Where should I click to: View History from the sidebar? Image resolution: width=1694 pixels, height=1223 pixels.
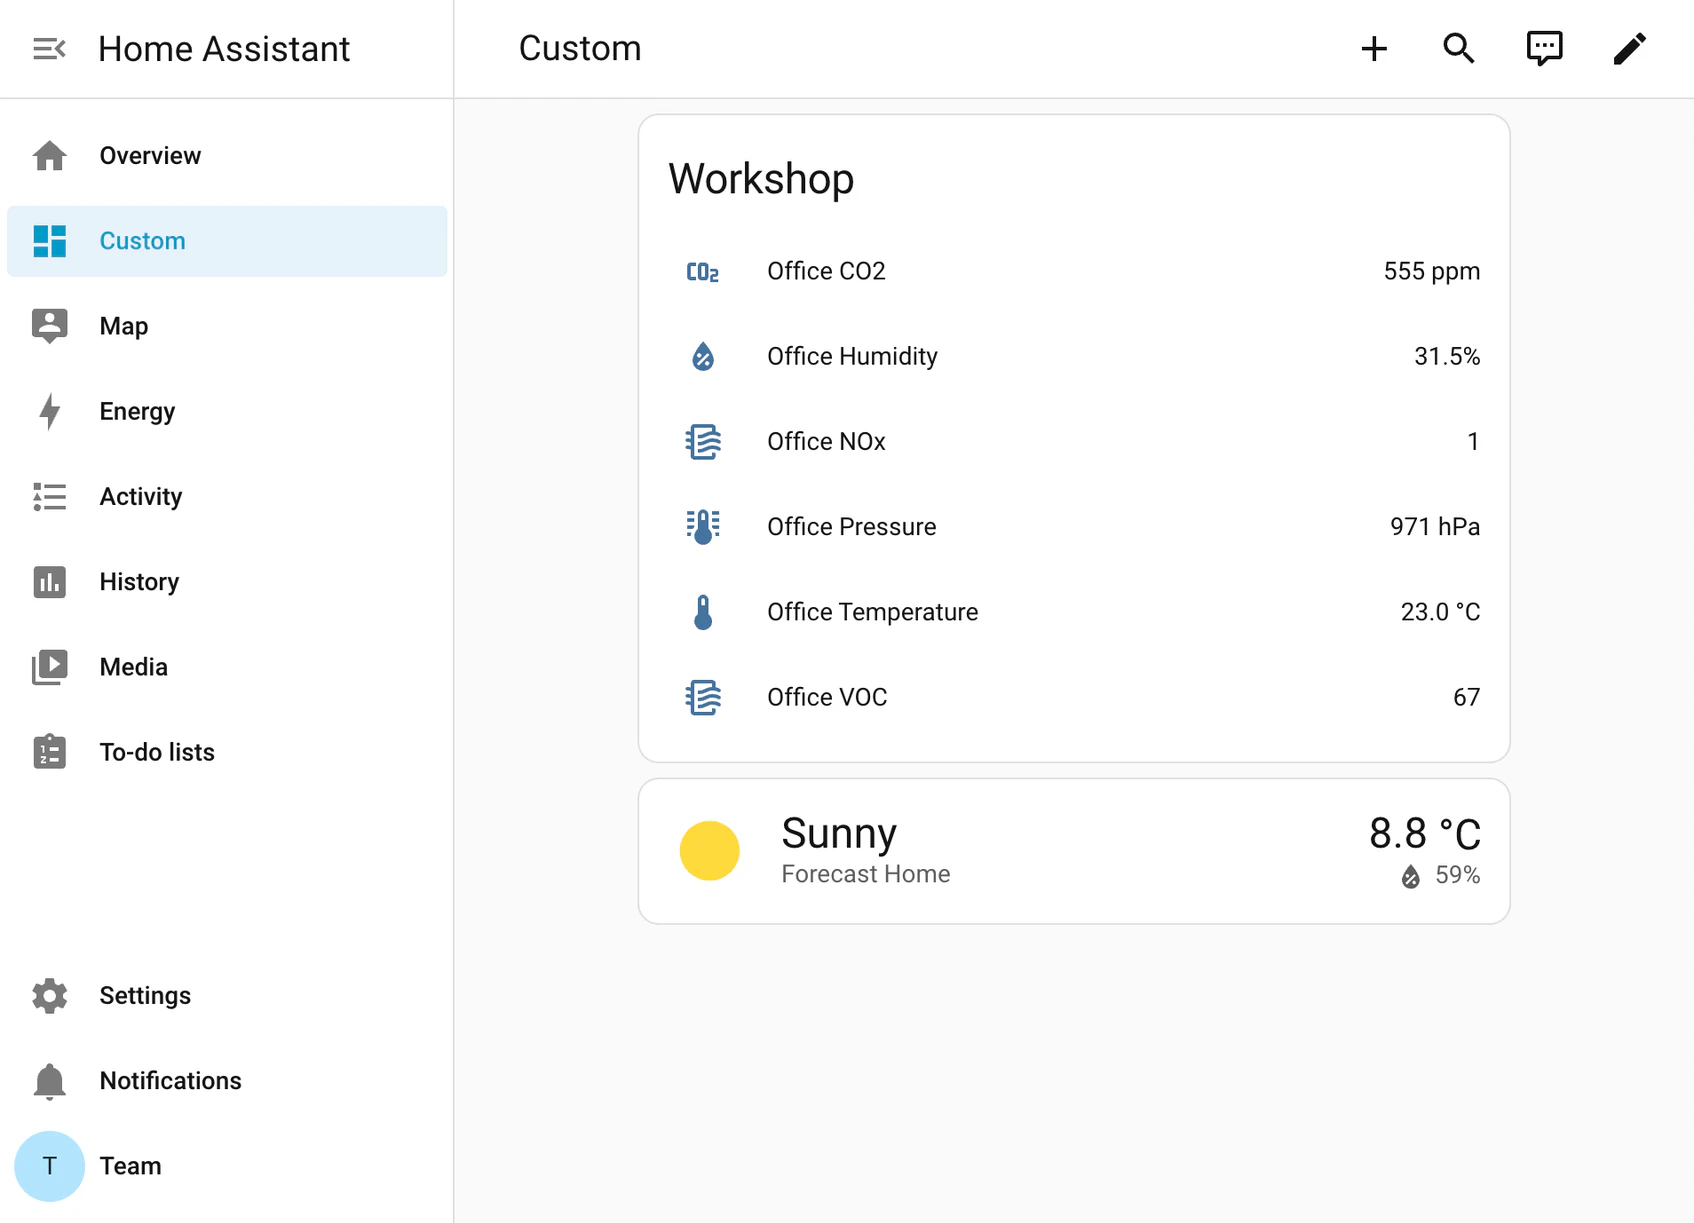[x=138, y=581]
